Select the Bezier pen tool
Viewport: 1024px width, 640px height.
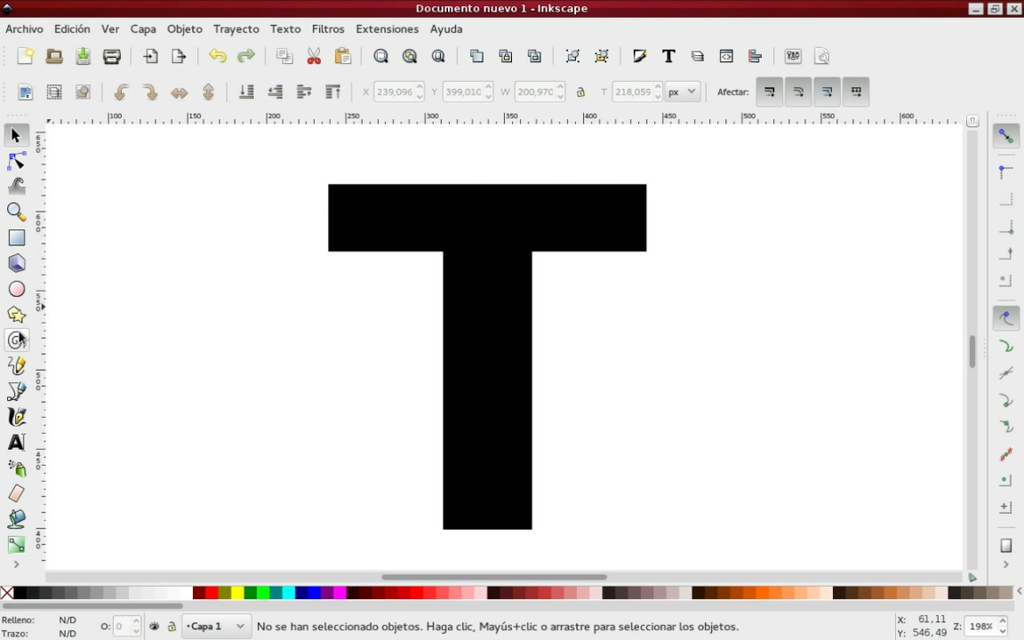tap(16, 391)
